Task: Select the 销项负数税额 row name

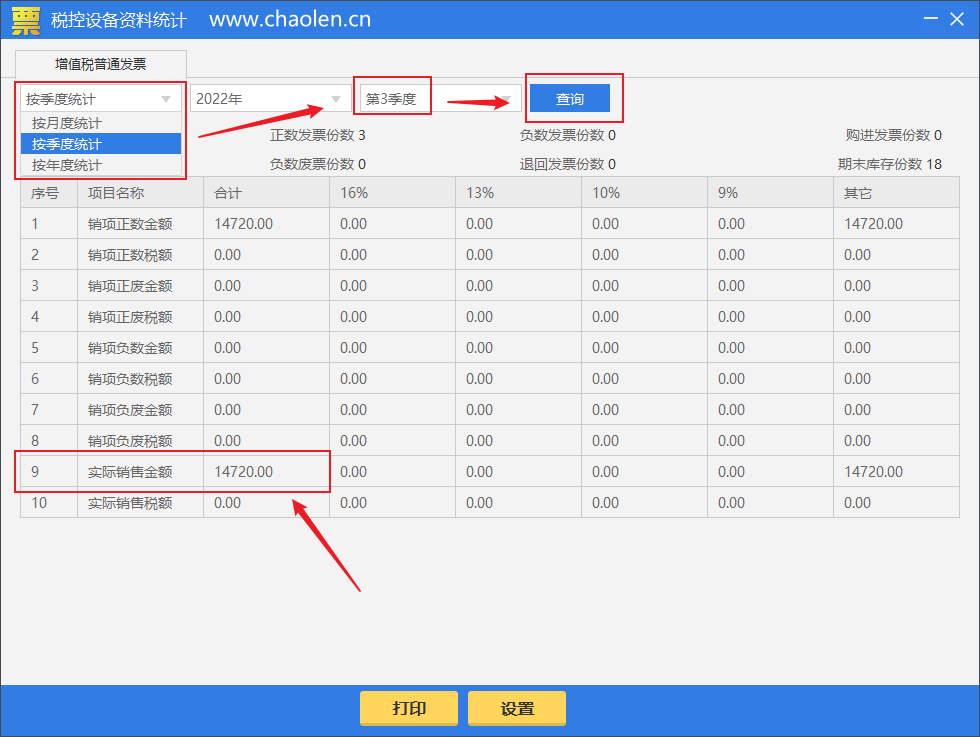Action: [x=130, y=379]
